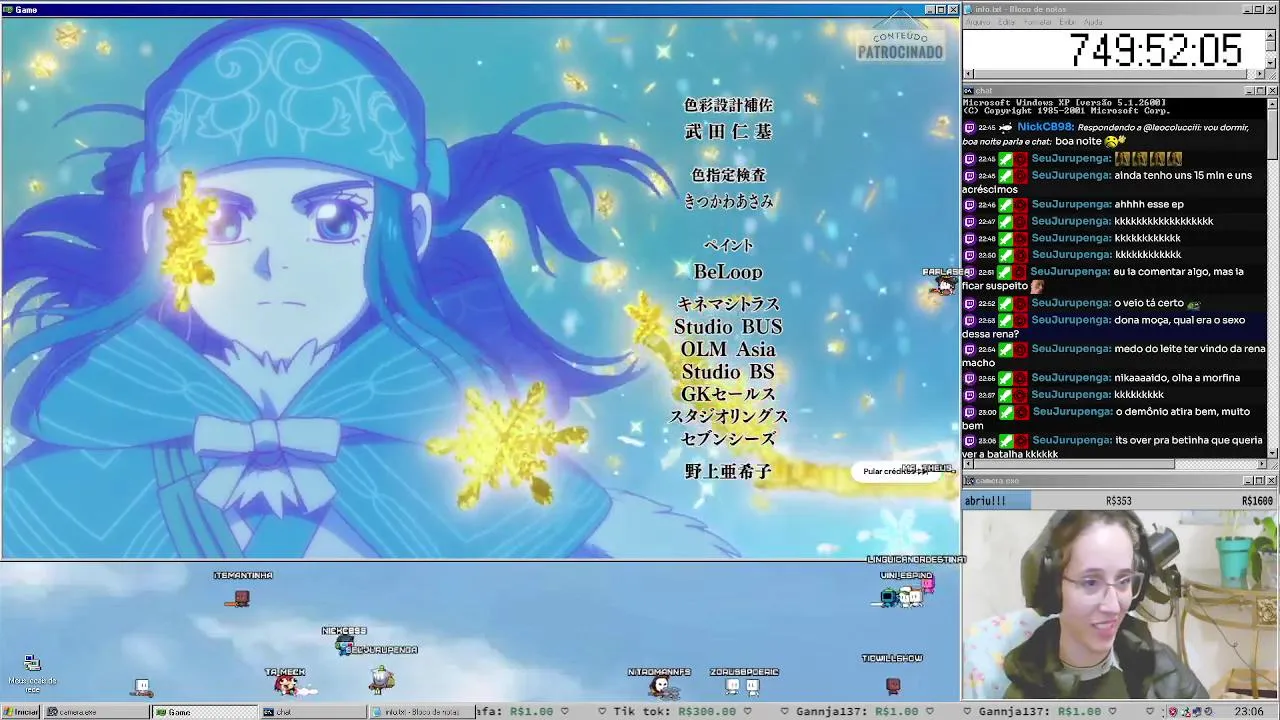The height and width of the screenshot is (720, 1280).
Task: Open info.txt Bloco de notas taskbar button
Action: pyautogui.click(x=420, y=712)
